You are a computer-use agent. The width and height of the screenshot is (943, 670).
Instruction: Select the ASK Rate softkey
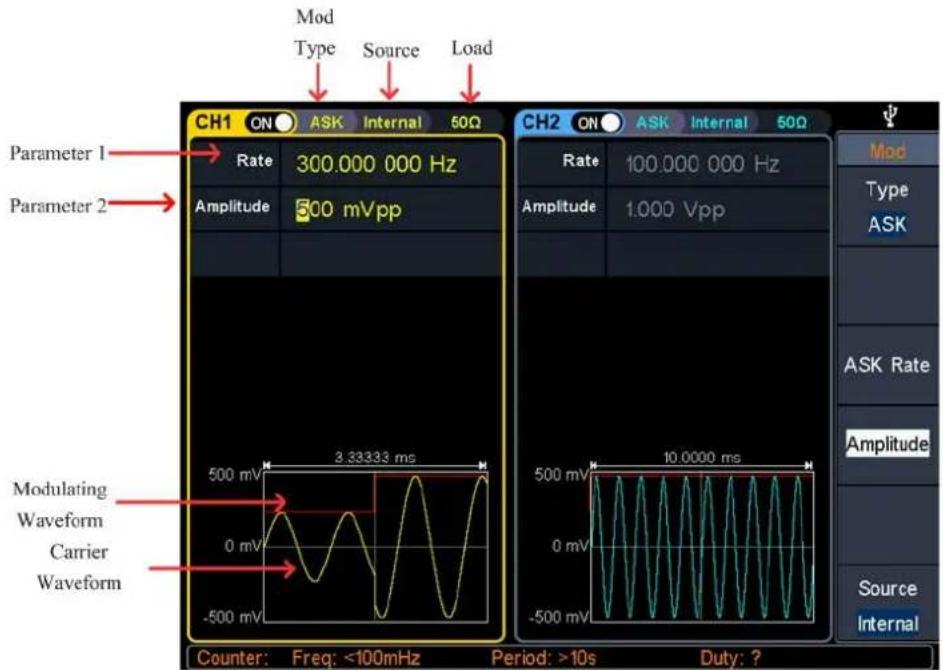[x=887, y=365]
